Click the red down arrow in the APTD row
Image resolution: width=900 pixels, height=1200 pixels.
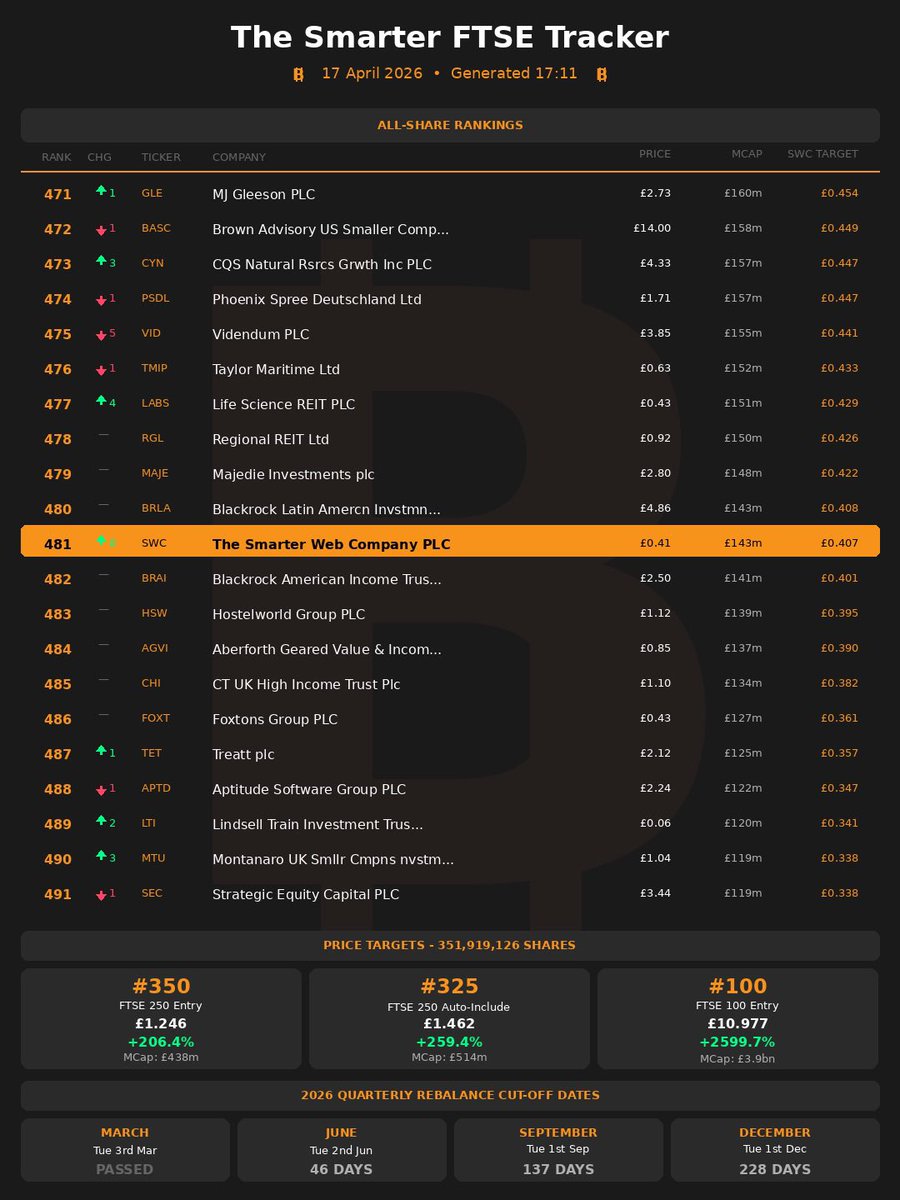(x=101, y=790)
